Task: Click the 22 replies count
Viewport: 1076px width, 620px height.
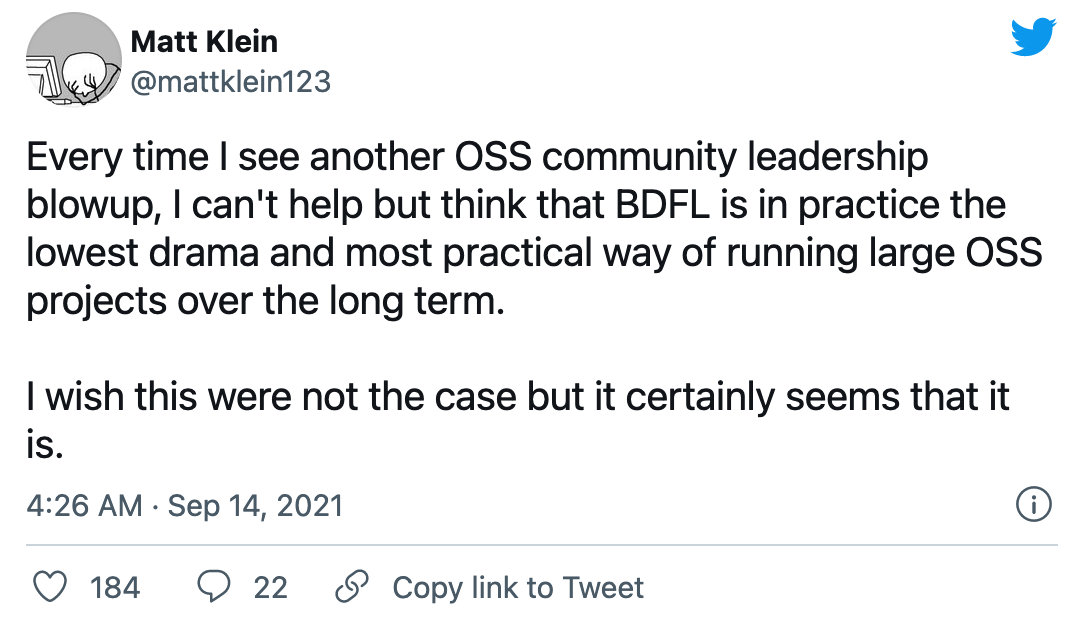Action: pyautogui.click(x=270, y=587)
